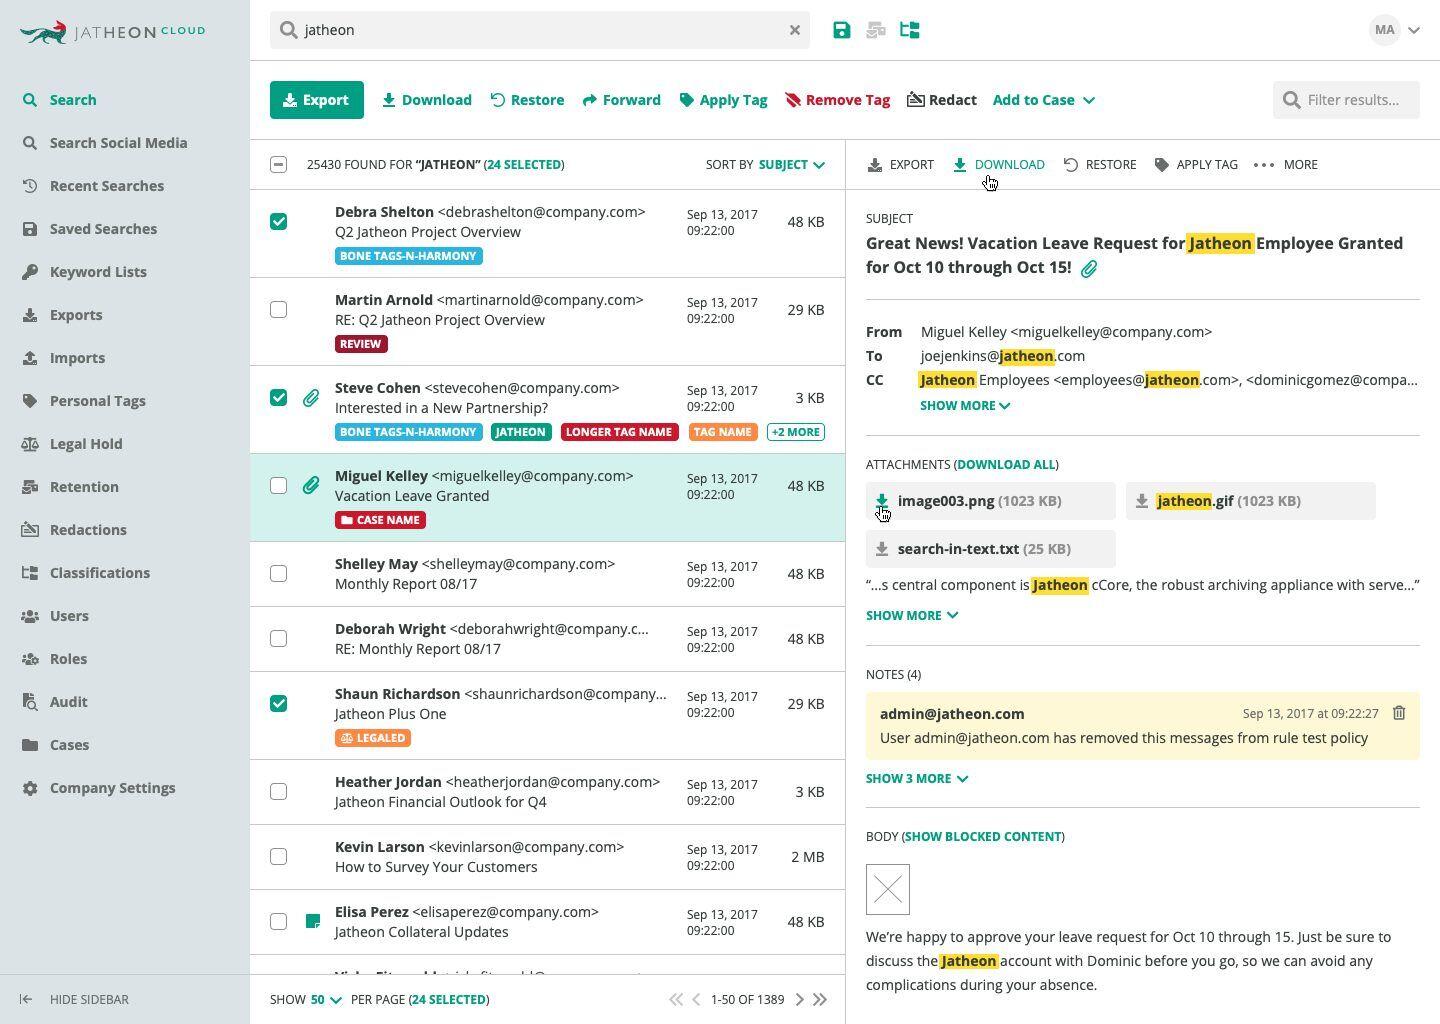The height and width of the screenshot is (1024, 1440).
Task: Click the green Export button
Action: pos(316,100)
